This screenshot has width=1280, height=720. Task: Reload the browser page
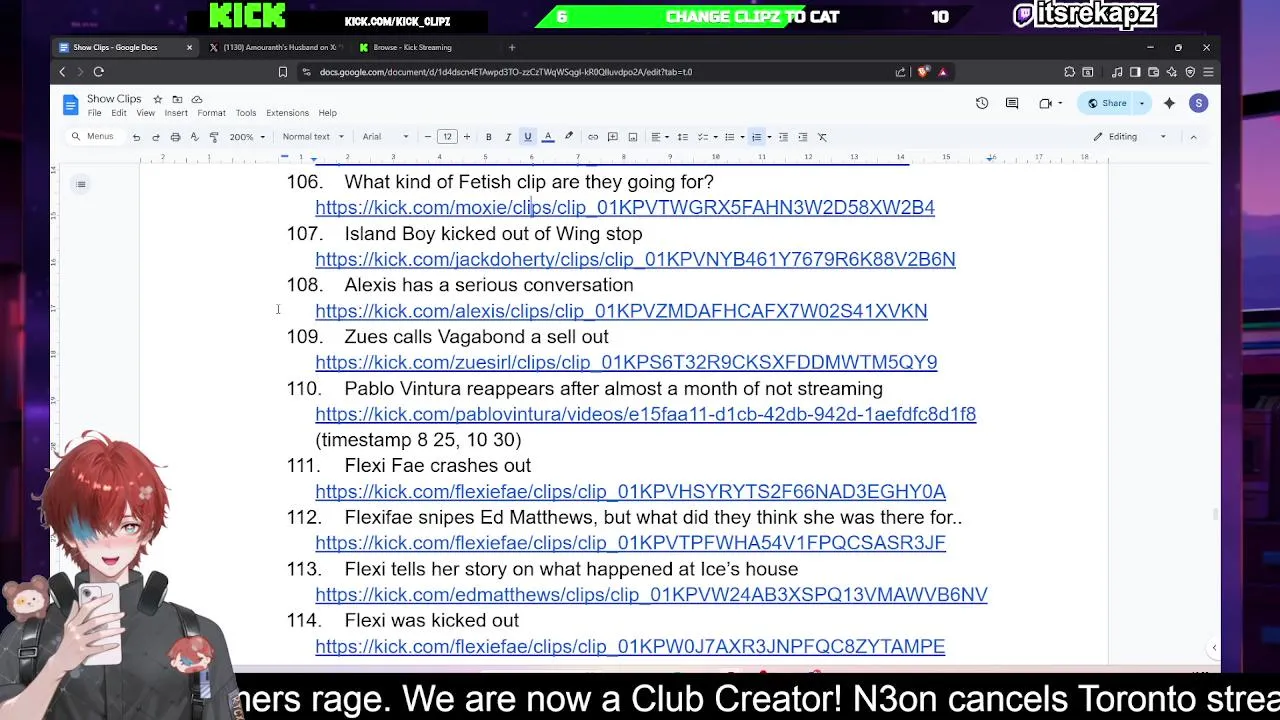tap(98, 72)
